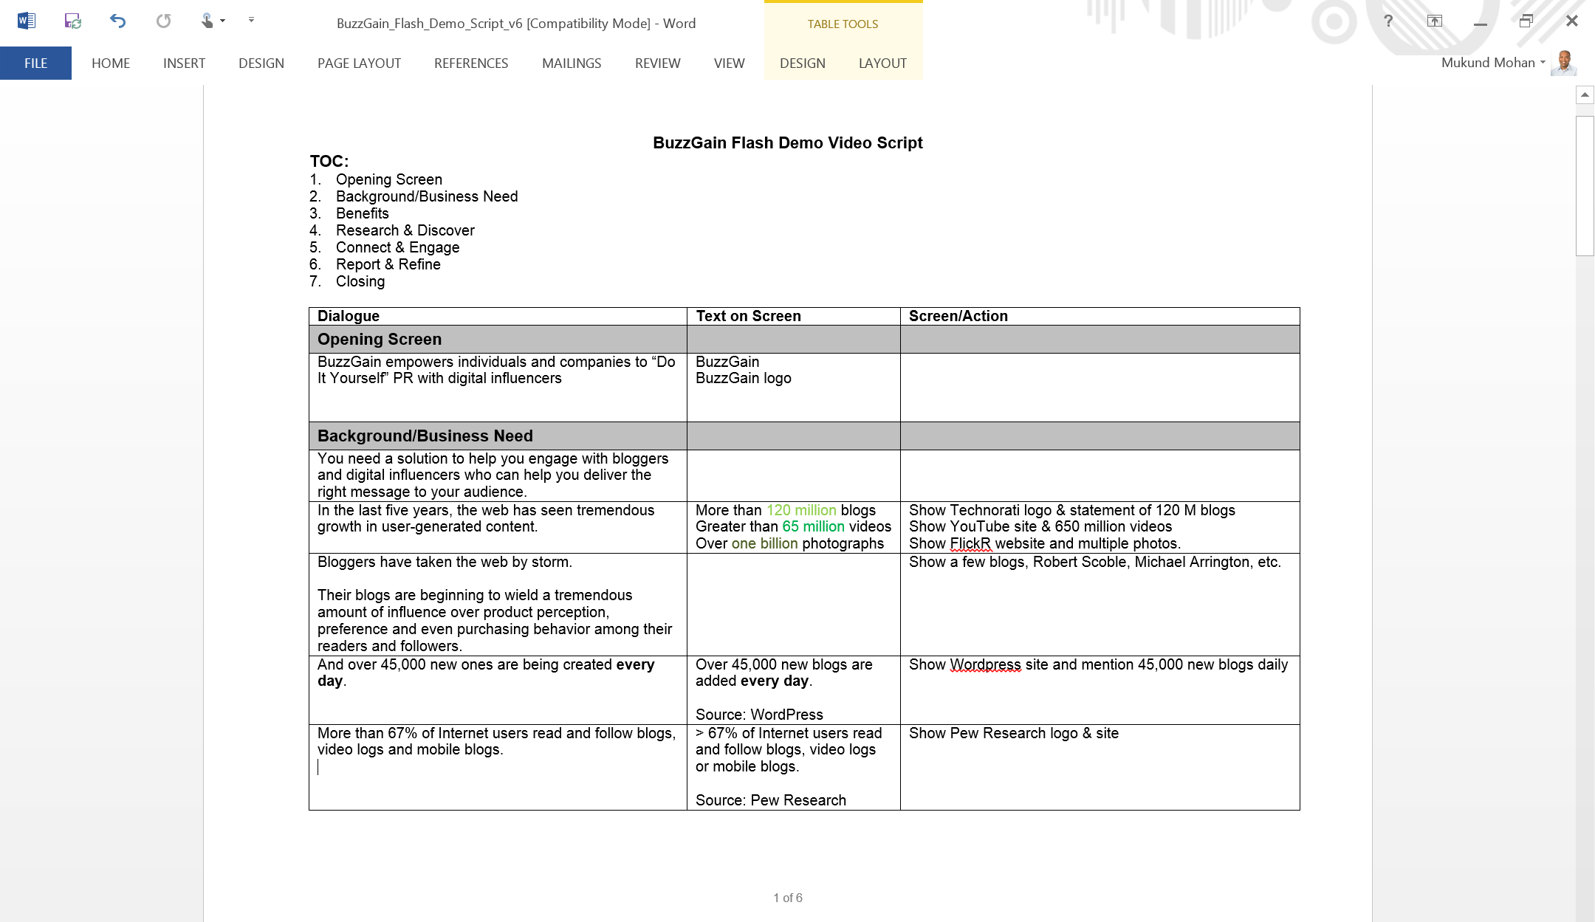The image size is (1595, 922).
Task: Click the misspelled word FlickR
Action: (x=970, y=543)
